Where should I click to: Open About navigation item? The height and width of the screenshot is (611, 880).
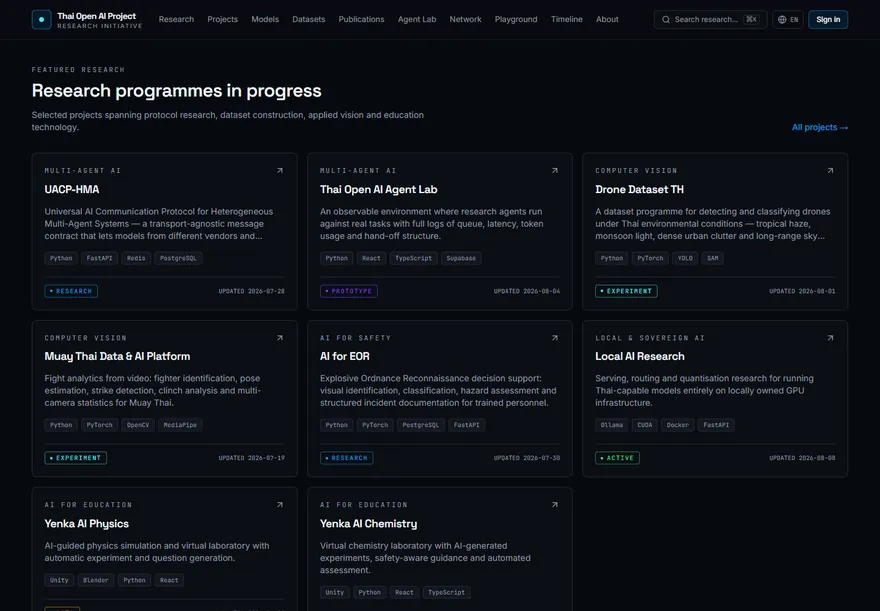tap(607, 19)
